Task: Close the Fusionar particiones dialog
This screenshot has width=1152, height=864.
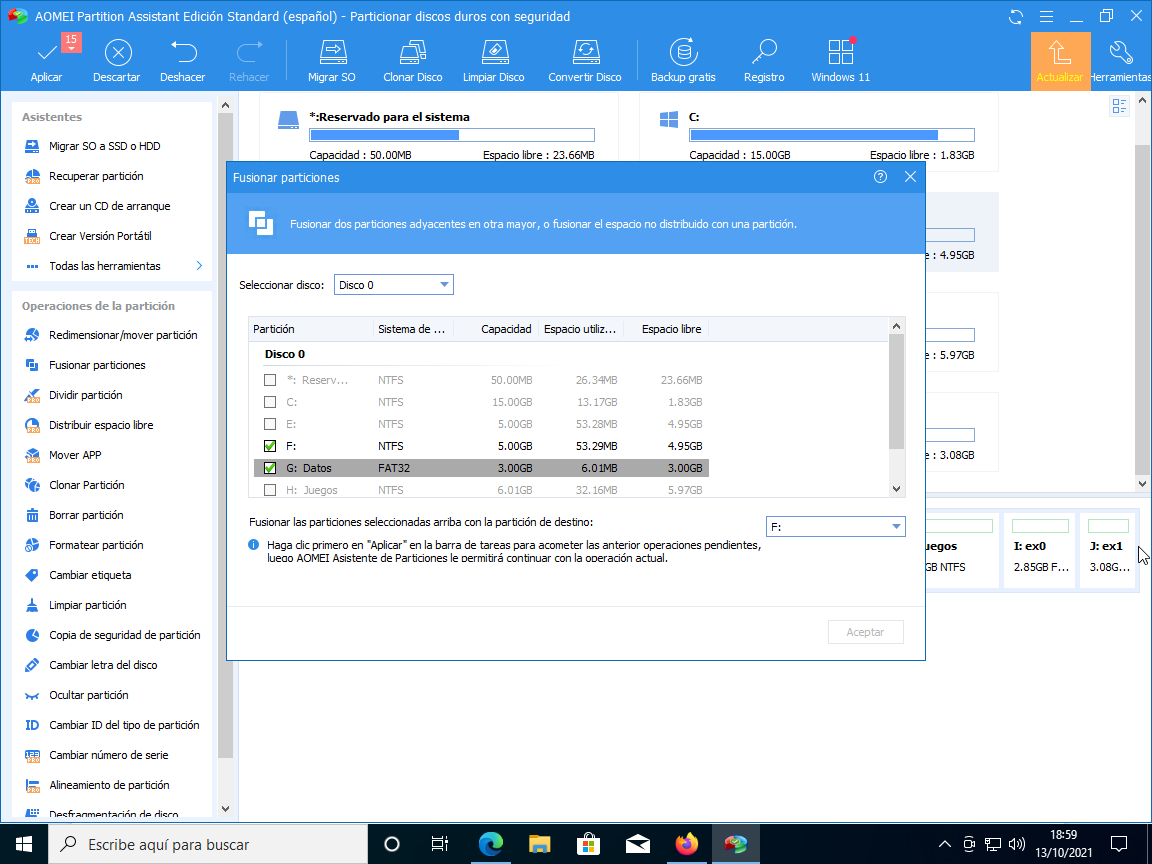Action: coord(910,177)
